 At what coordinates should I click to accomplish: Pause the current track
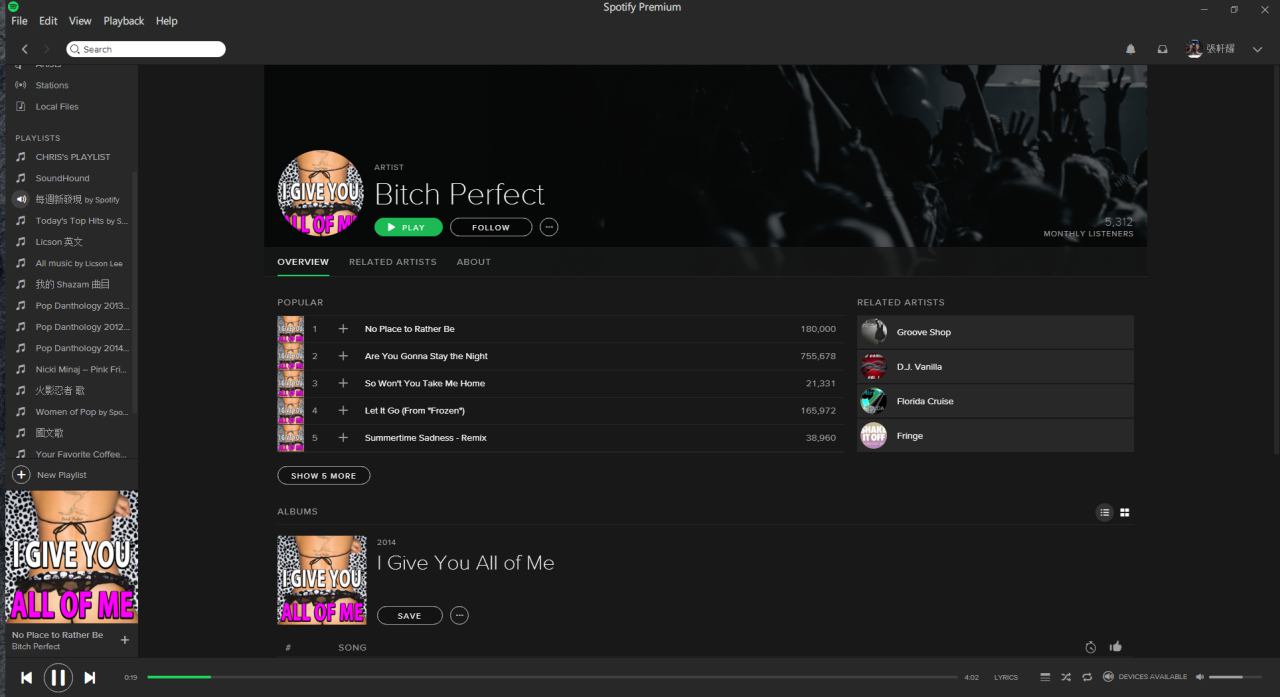pyautogui.click(x=58, y=677)
